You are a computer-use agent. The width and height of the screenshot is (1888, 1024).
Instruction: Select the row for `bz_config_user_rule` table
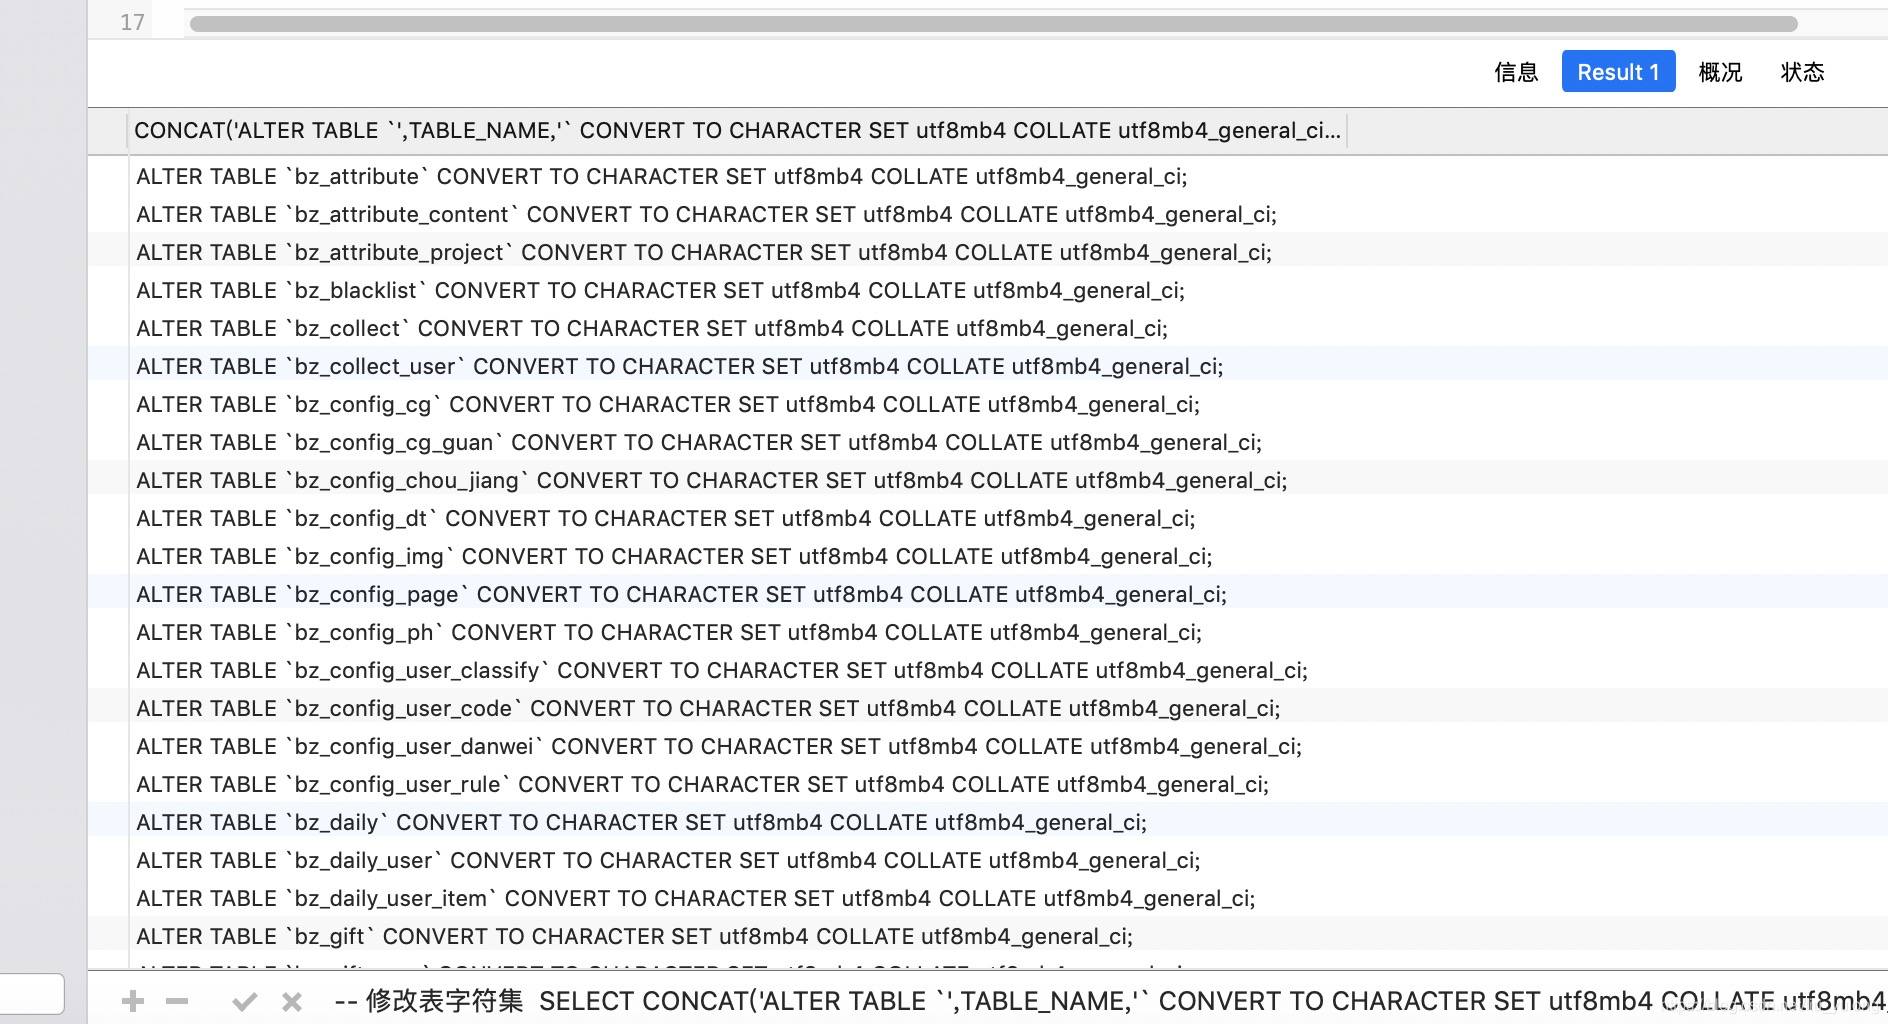click(988, 785)
